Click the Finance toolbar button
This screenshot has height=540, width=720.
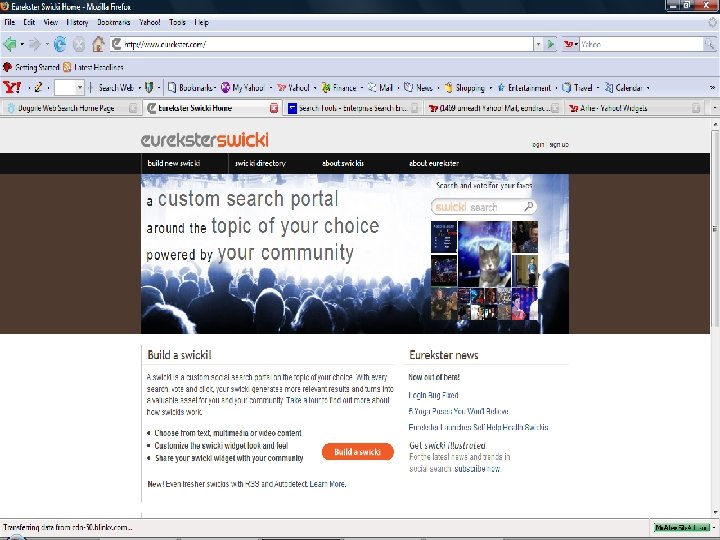(x=339, y=87)
